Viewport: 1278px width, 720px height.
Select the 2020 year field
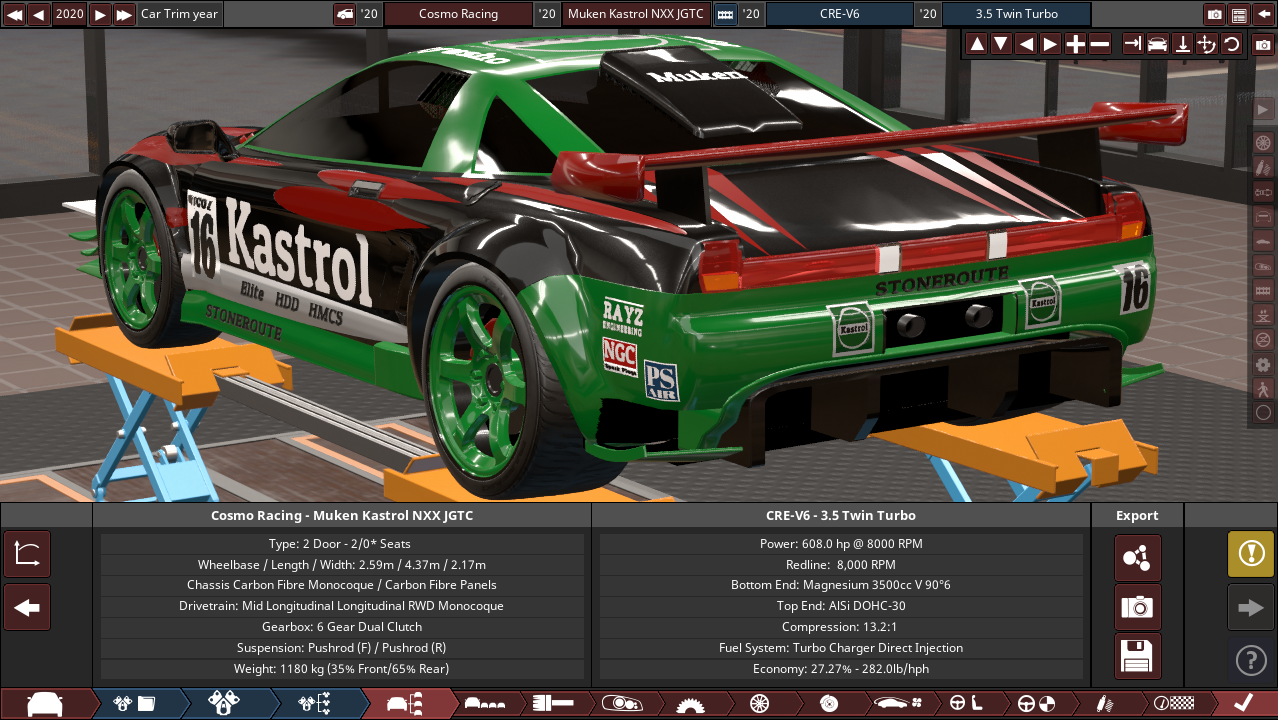coord(69,14)
